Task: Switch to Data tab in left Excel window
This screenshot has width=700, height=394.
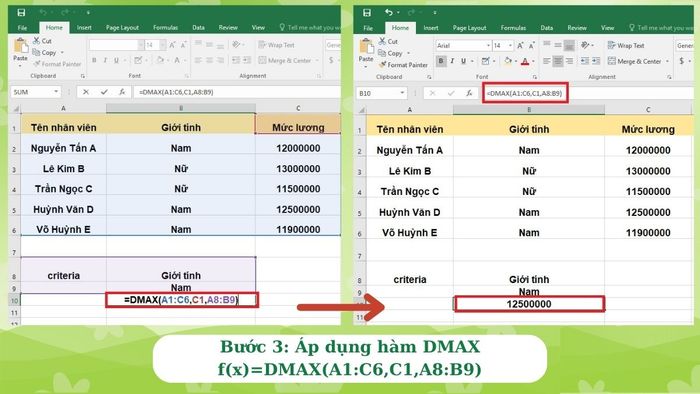Action: click(199, 28)
